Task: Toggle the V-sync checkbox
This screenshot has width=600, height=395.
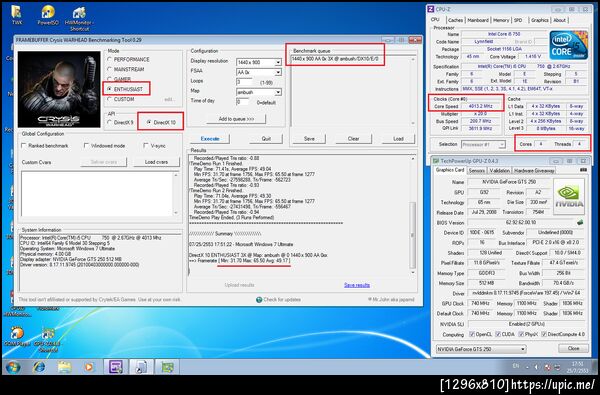Action: [x=145, y=145]
